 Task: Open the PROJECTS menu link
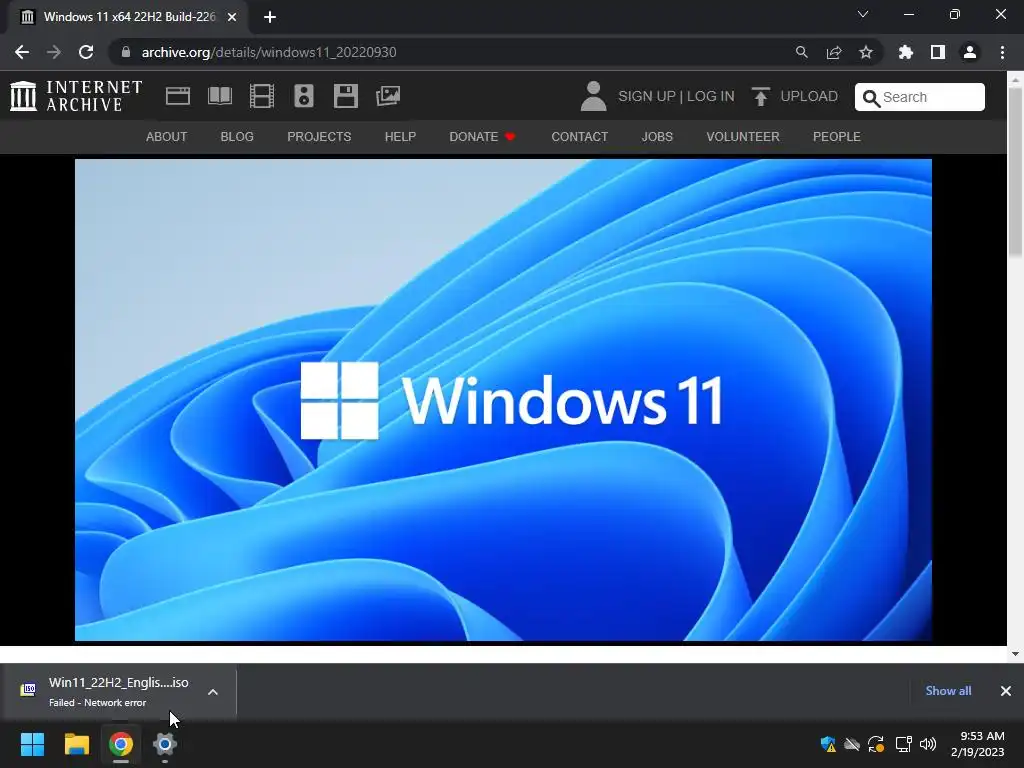point(319,136)
